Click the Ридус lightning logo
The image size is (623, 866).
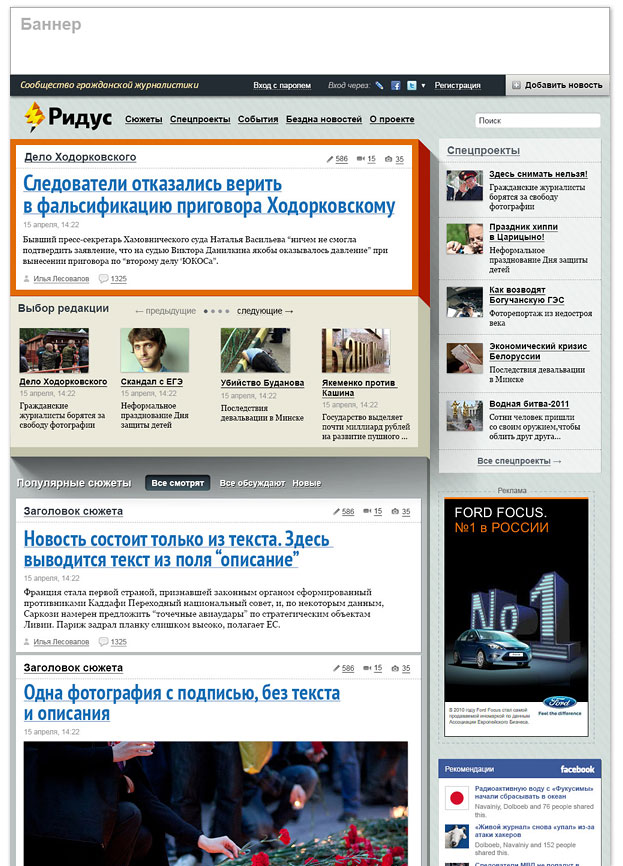point(35,118)
